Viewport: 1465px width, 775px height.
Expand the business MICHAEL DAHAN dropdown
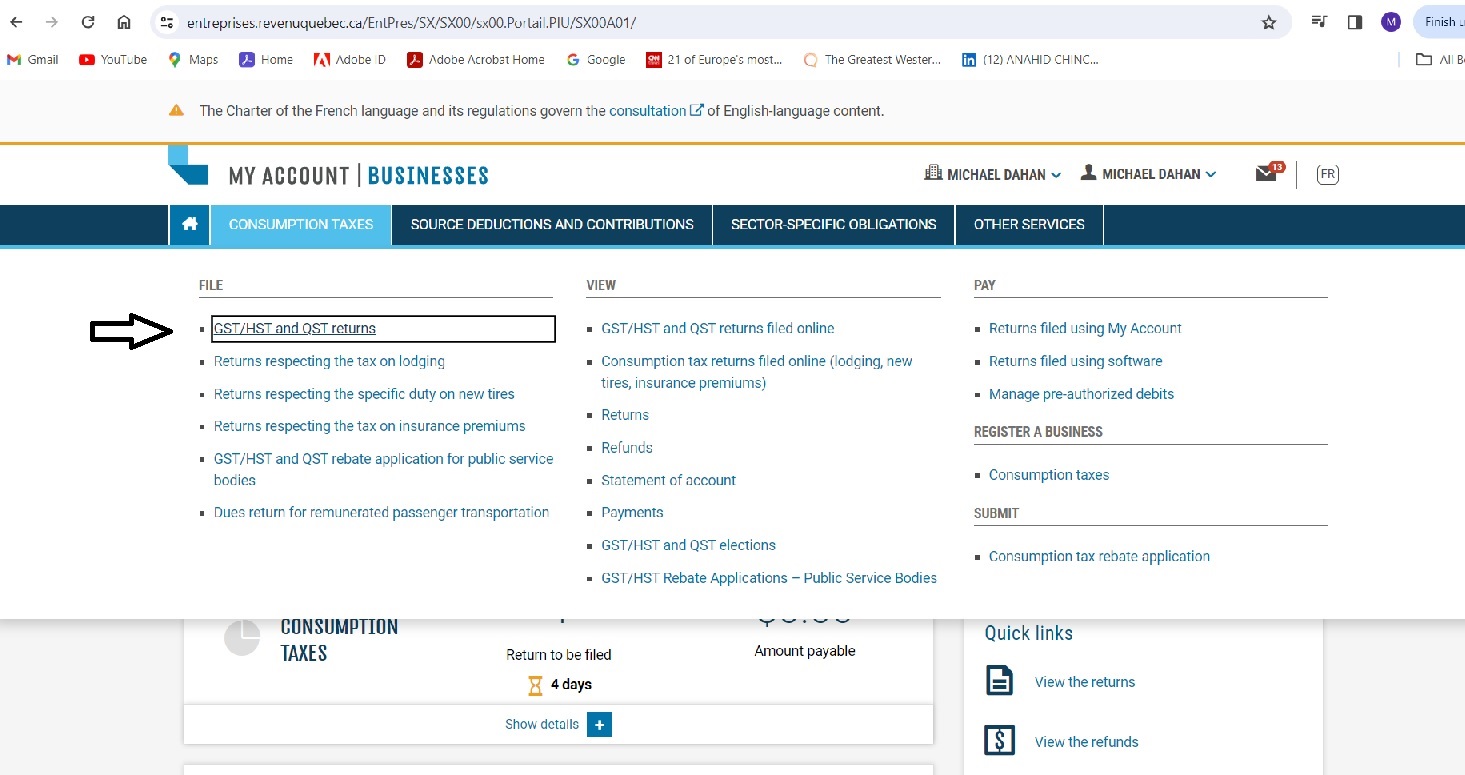coord(993,174)
